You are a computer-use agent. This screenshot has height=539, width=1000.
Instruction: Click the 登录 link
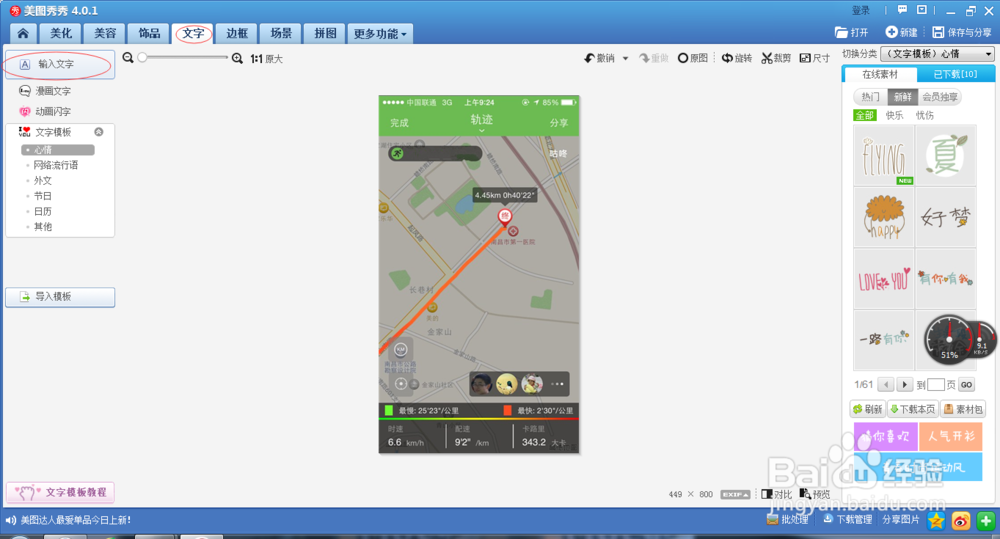pyautogui.click(x=860, y=10)
